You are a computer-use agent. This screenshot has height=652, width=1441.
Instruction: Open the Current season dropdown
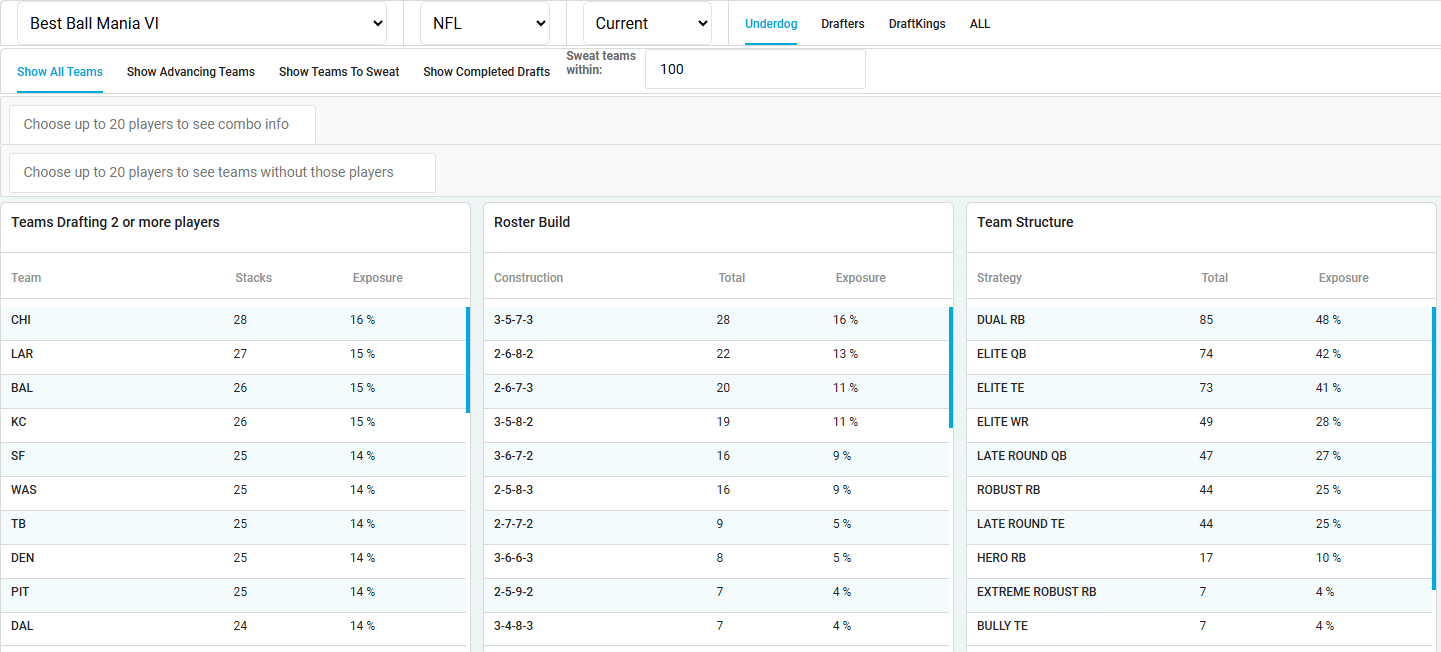[646, 23]
